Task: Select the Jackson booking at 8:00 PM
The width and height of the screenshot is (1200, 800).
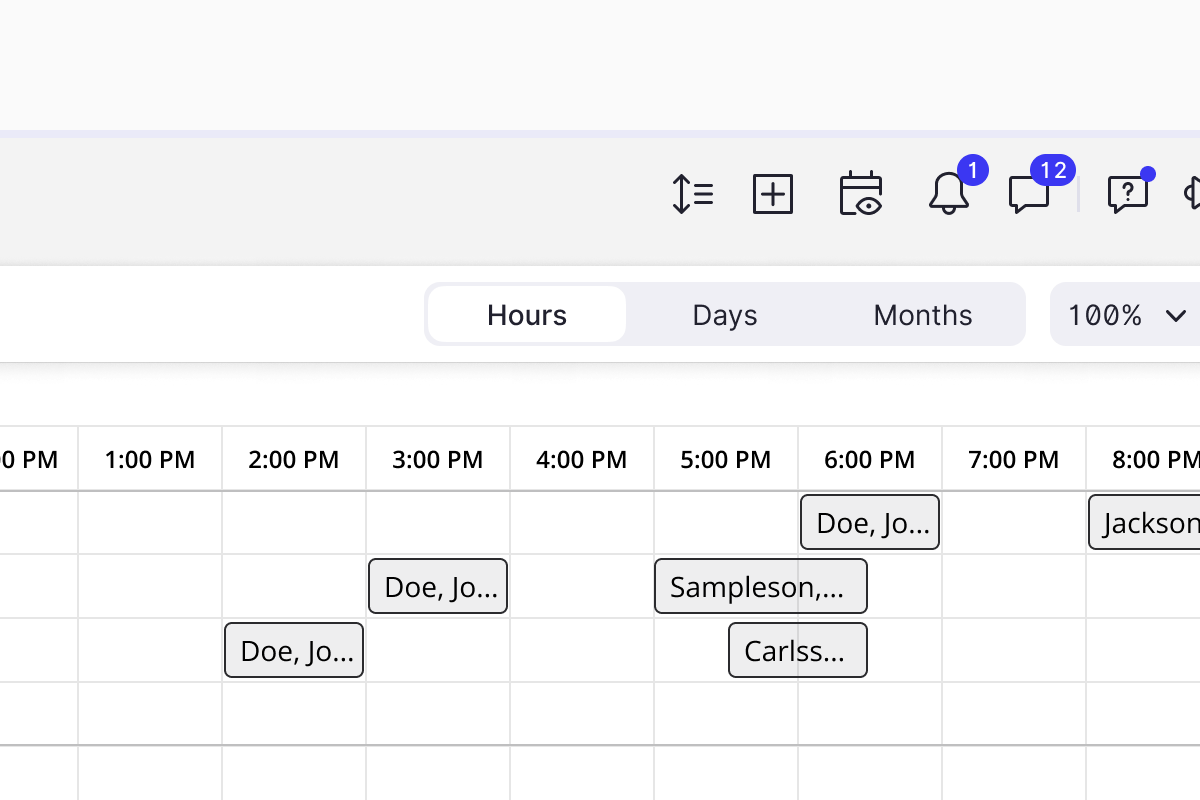Action: pyautogui.click(x=1145, y=522)
